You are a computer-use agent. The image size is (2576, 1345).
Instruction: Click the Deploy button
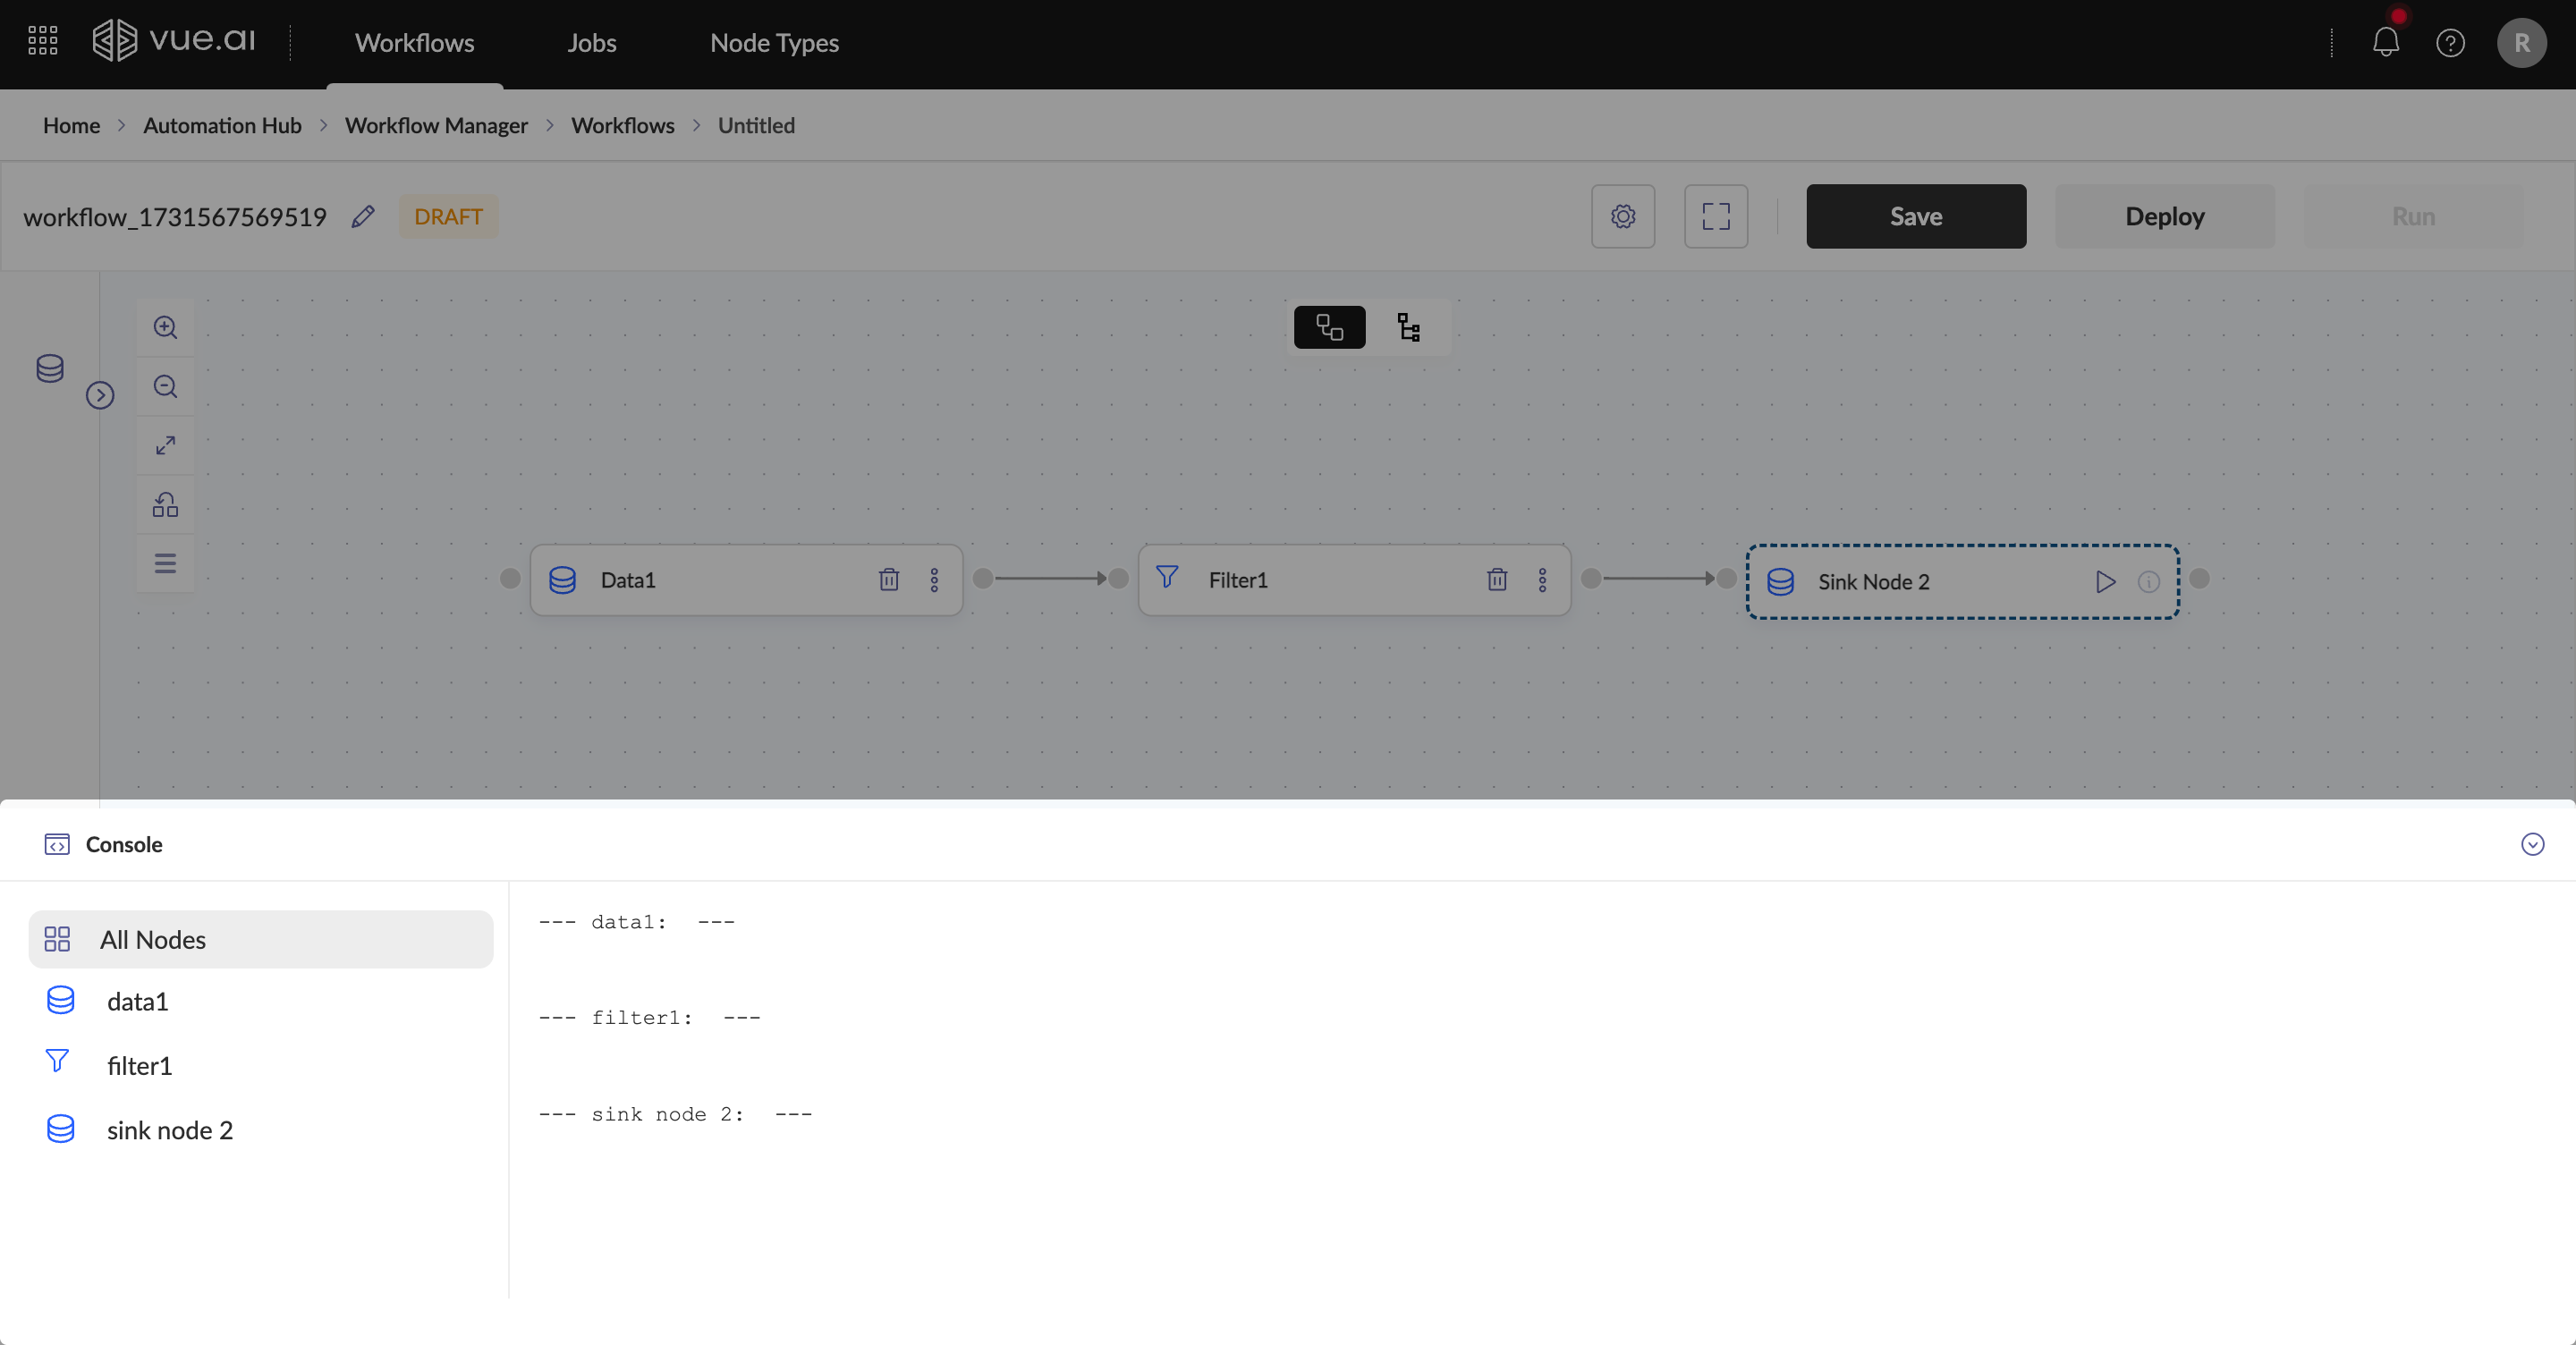[x=2164, y=217]
